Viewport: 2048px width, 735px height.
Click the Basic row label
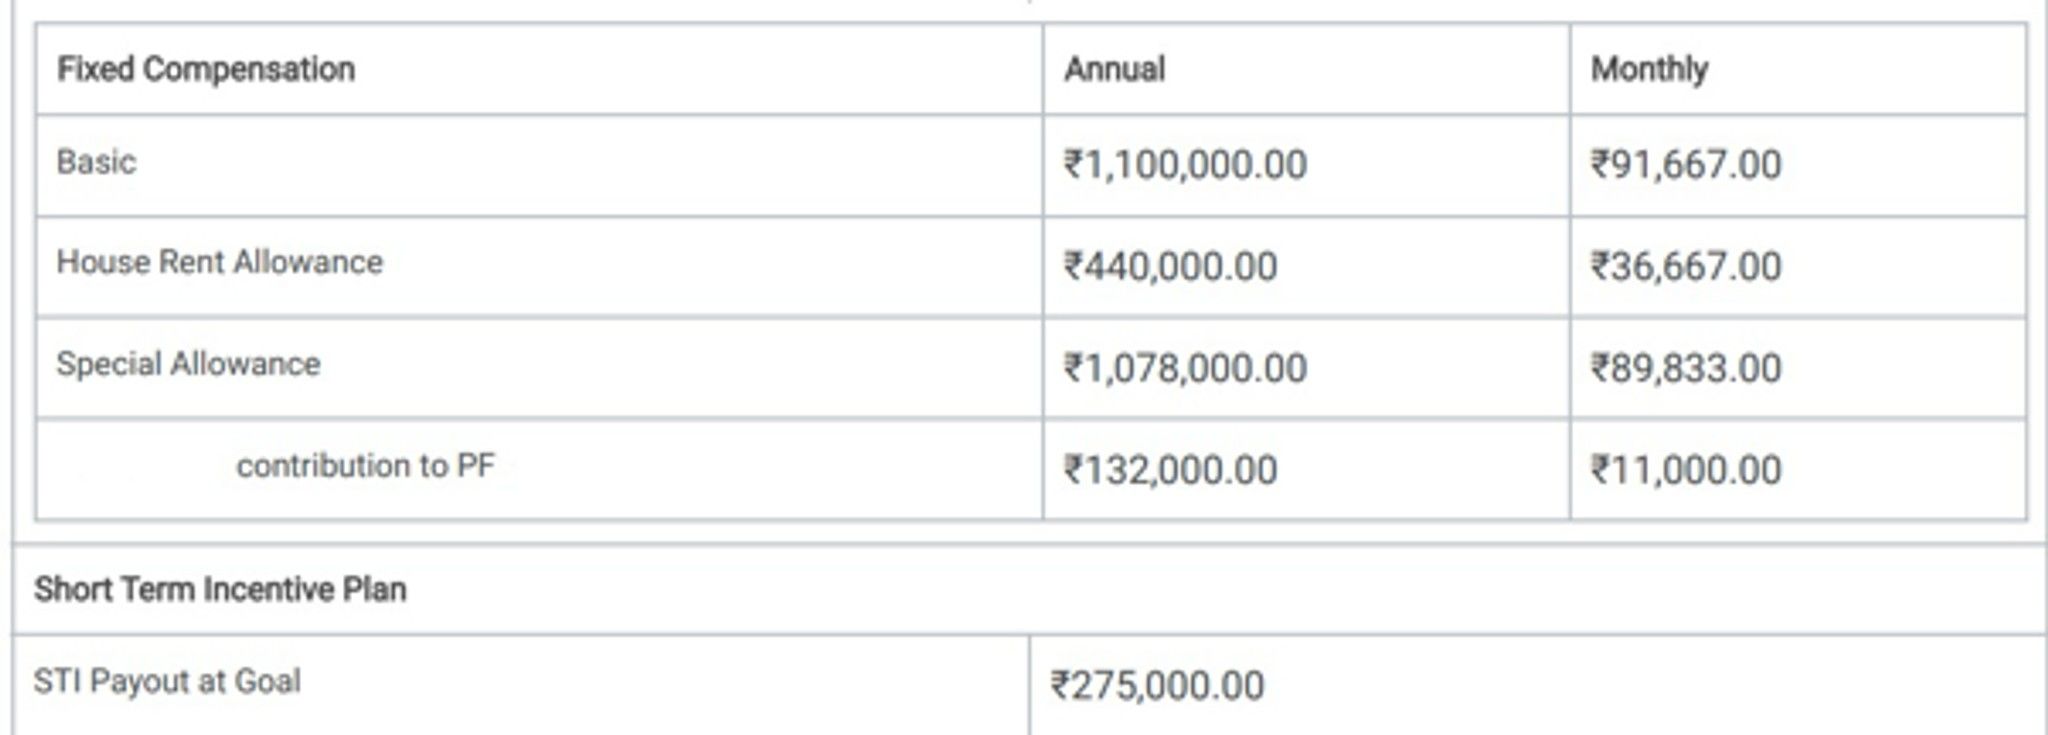(x=96, y=162)
